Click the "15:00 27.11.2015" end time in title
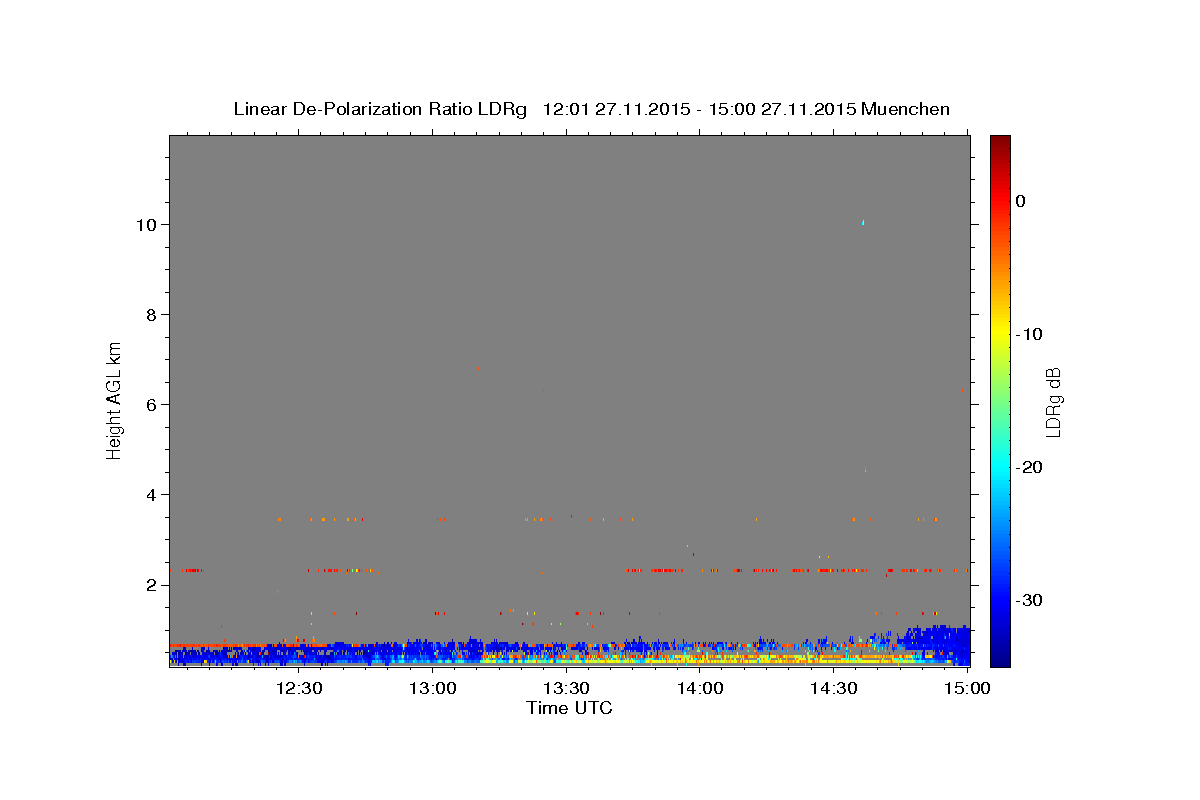This screenshot has width=1200, height=800. (781, 109)
